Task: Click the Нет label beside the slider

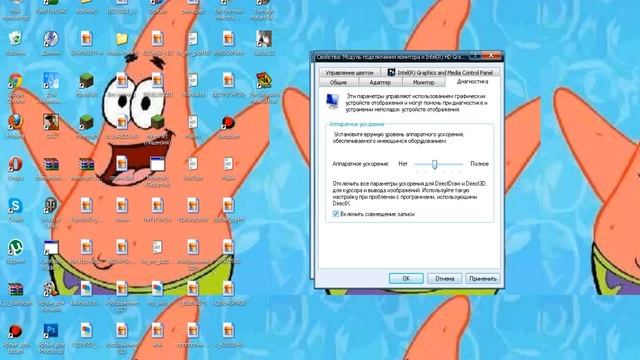Action: pos(403,164)
